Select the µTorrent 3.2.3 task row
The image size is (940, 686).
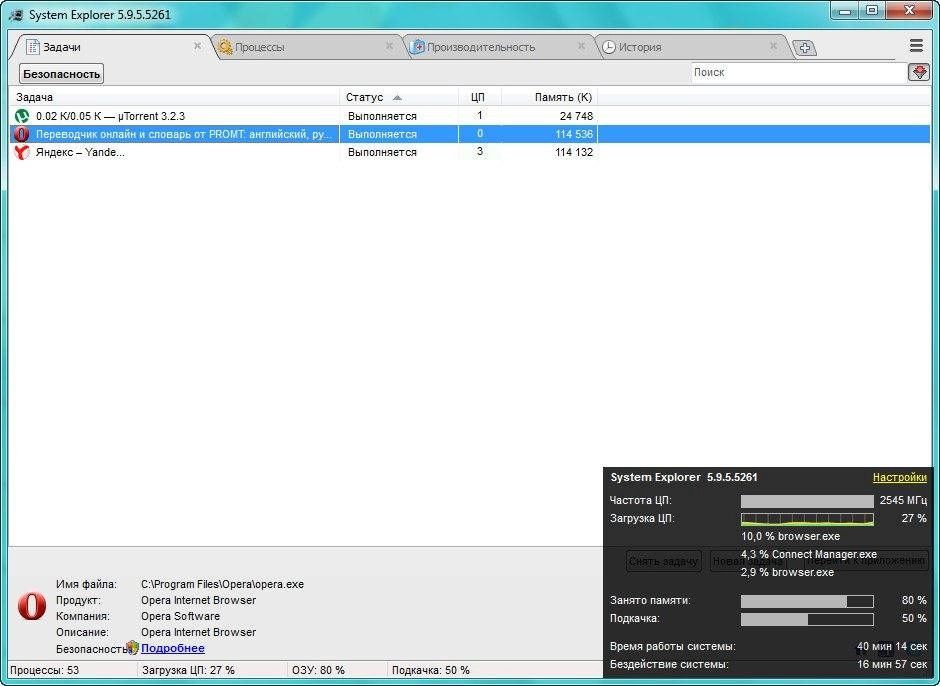[x=469, y=116]
